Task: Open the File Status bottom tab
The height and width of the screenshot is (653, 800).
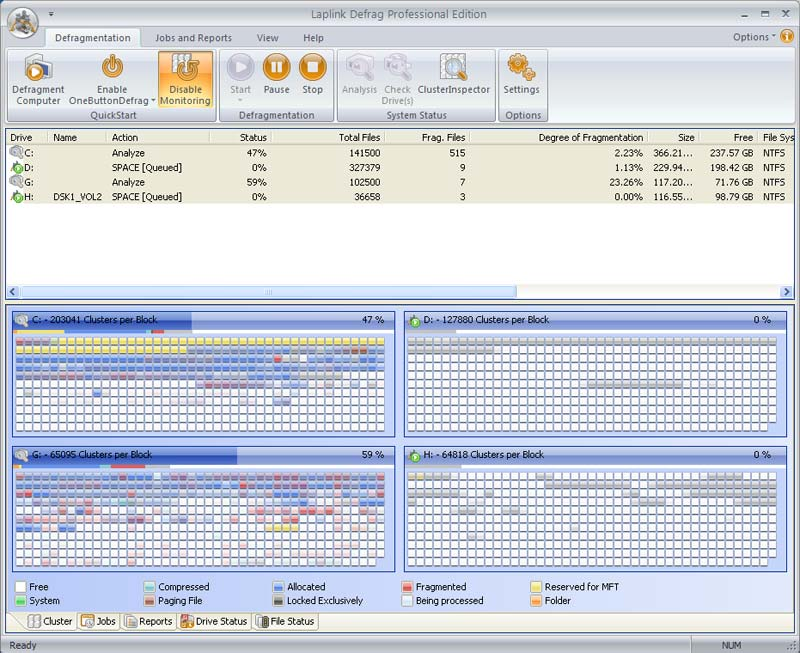Action: pos(285,621)
